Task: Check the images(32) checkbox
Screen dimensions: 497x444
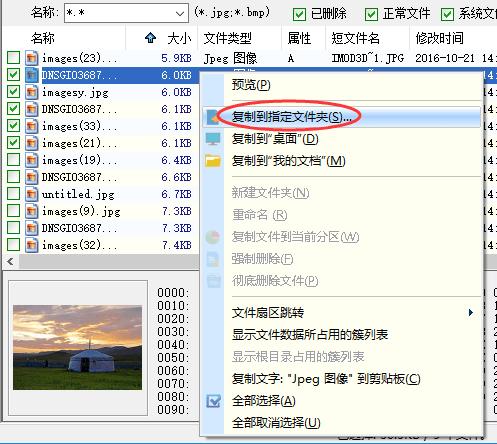Action: pyautogui.click(x=13, y=245)
